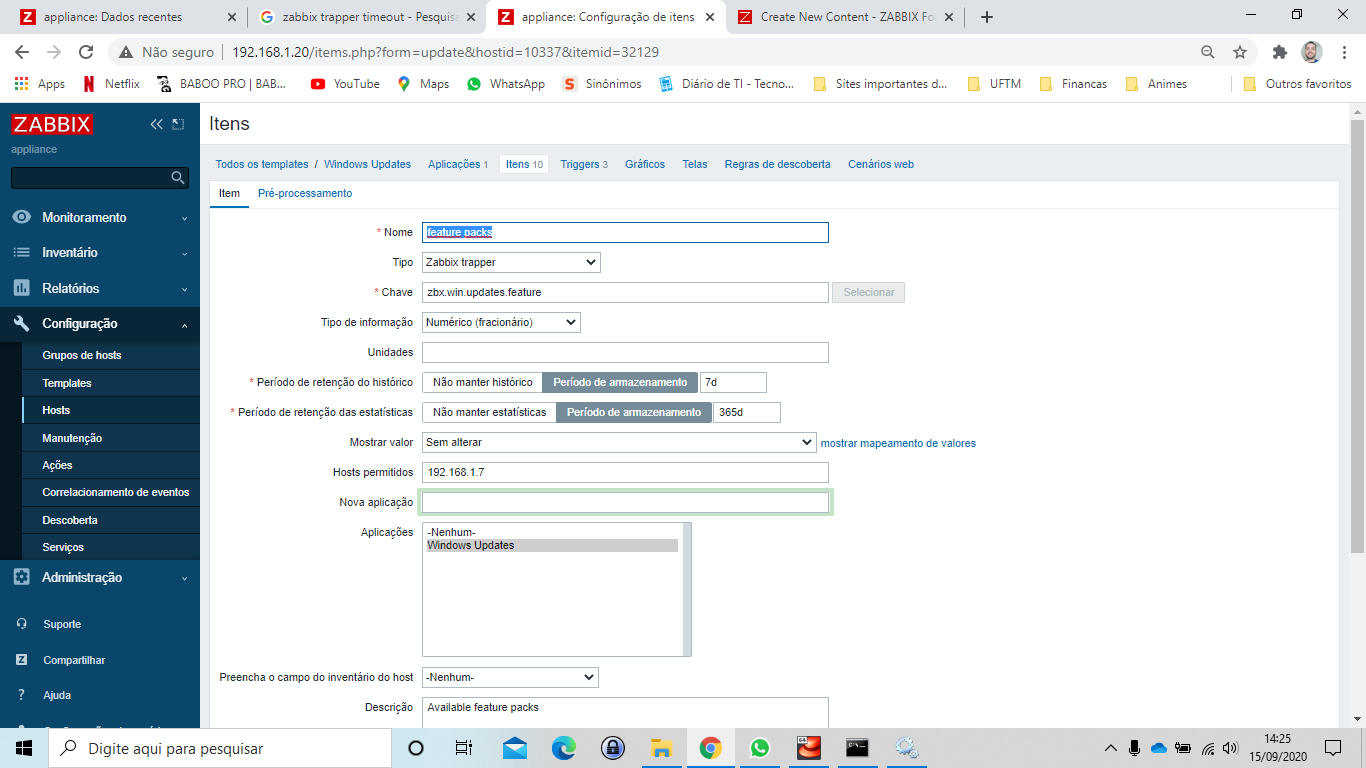Click the Compartilhar icon in the sidebar
Viewport: 1366px width, 768px height.
(22, 659)
